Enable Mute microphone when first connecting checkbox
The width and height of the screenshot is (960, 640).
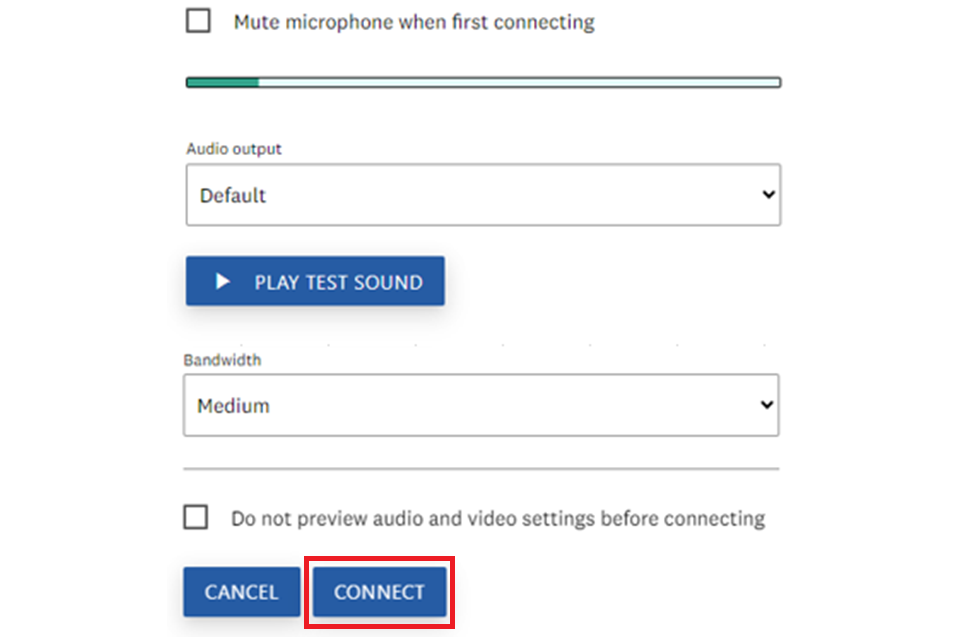point(198,21)
